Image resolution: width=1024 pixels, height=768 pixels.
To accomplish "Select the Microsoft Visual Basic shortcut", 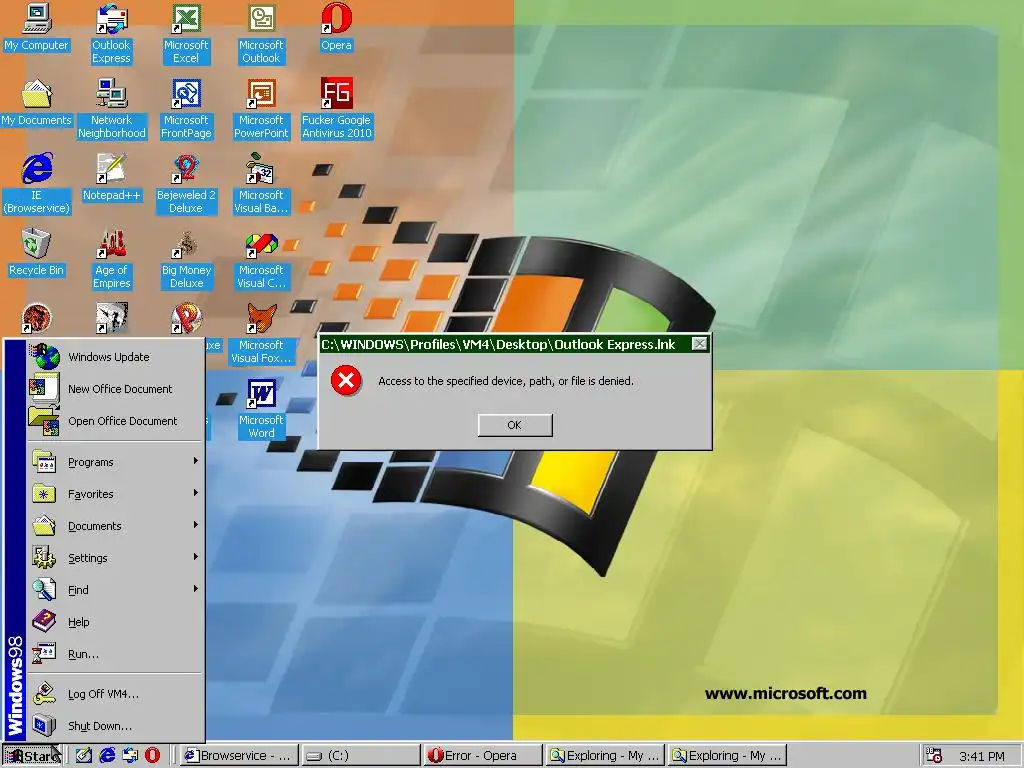I will pos(261,184).
